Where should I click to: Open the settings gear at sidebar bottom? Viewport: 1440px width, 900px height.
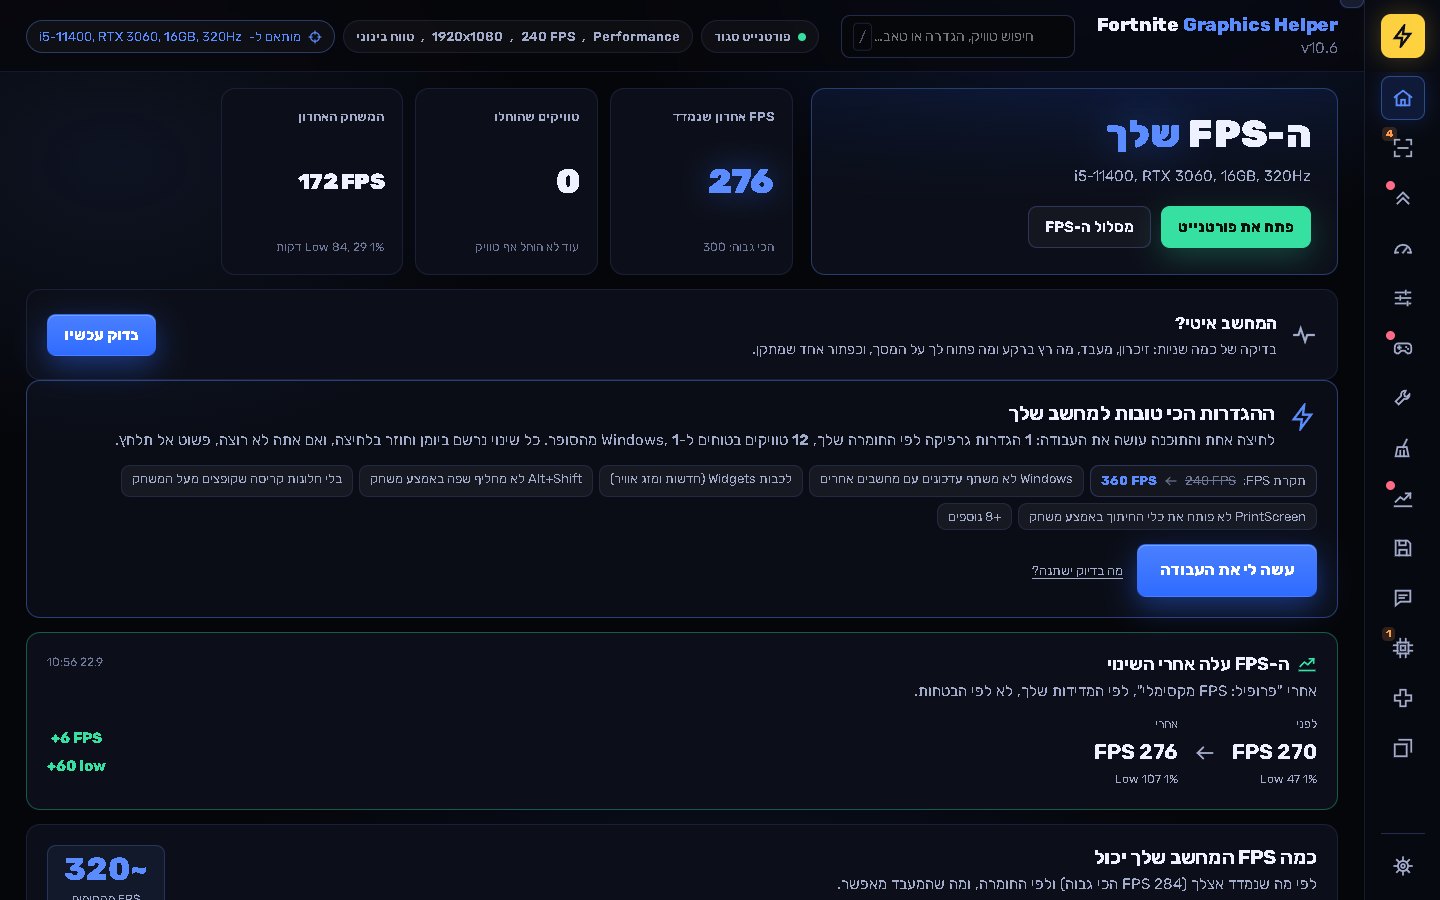tap(1403, 866)
